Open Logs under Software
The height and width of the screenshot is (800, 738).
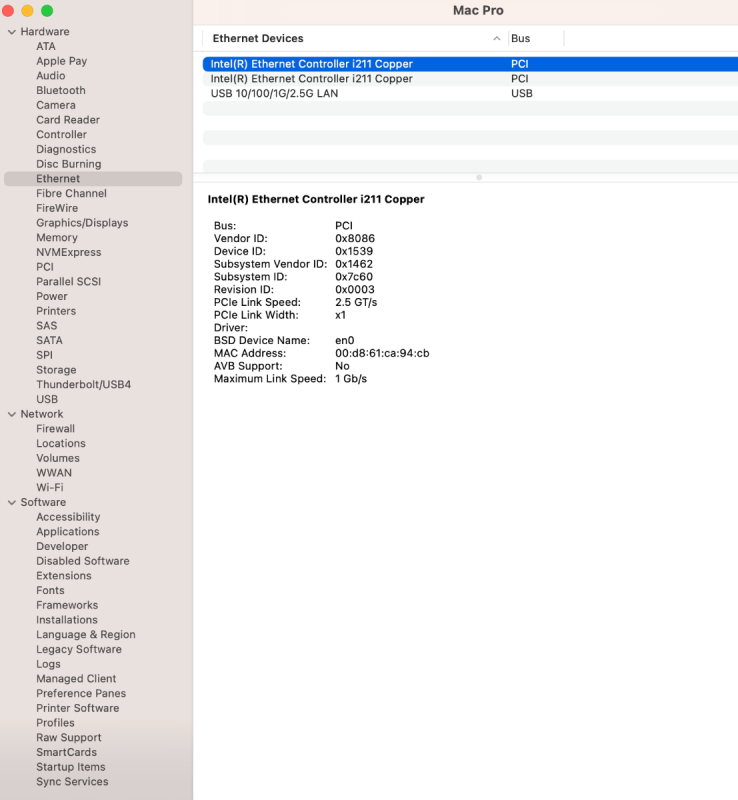48,664
